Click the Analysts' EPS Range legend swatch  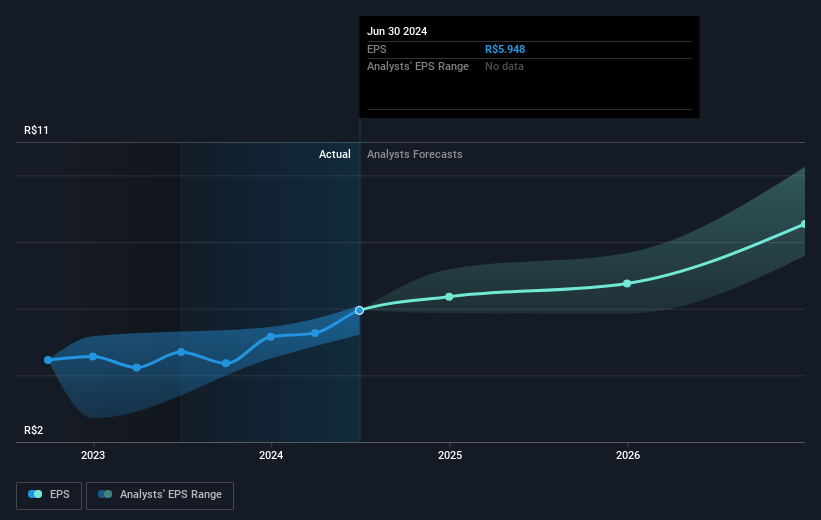click(105, 494)
